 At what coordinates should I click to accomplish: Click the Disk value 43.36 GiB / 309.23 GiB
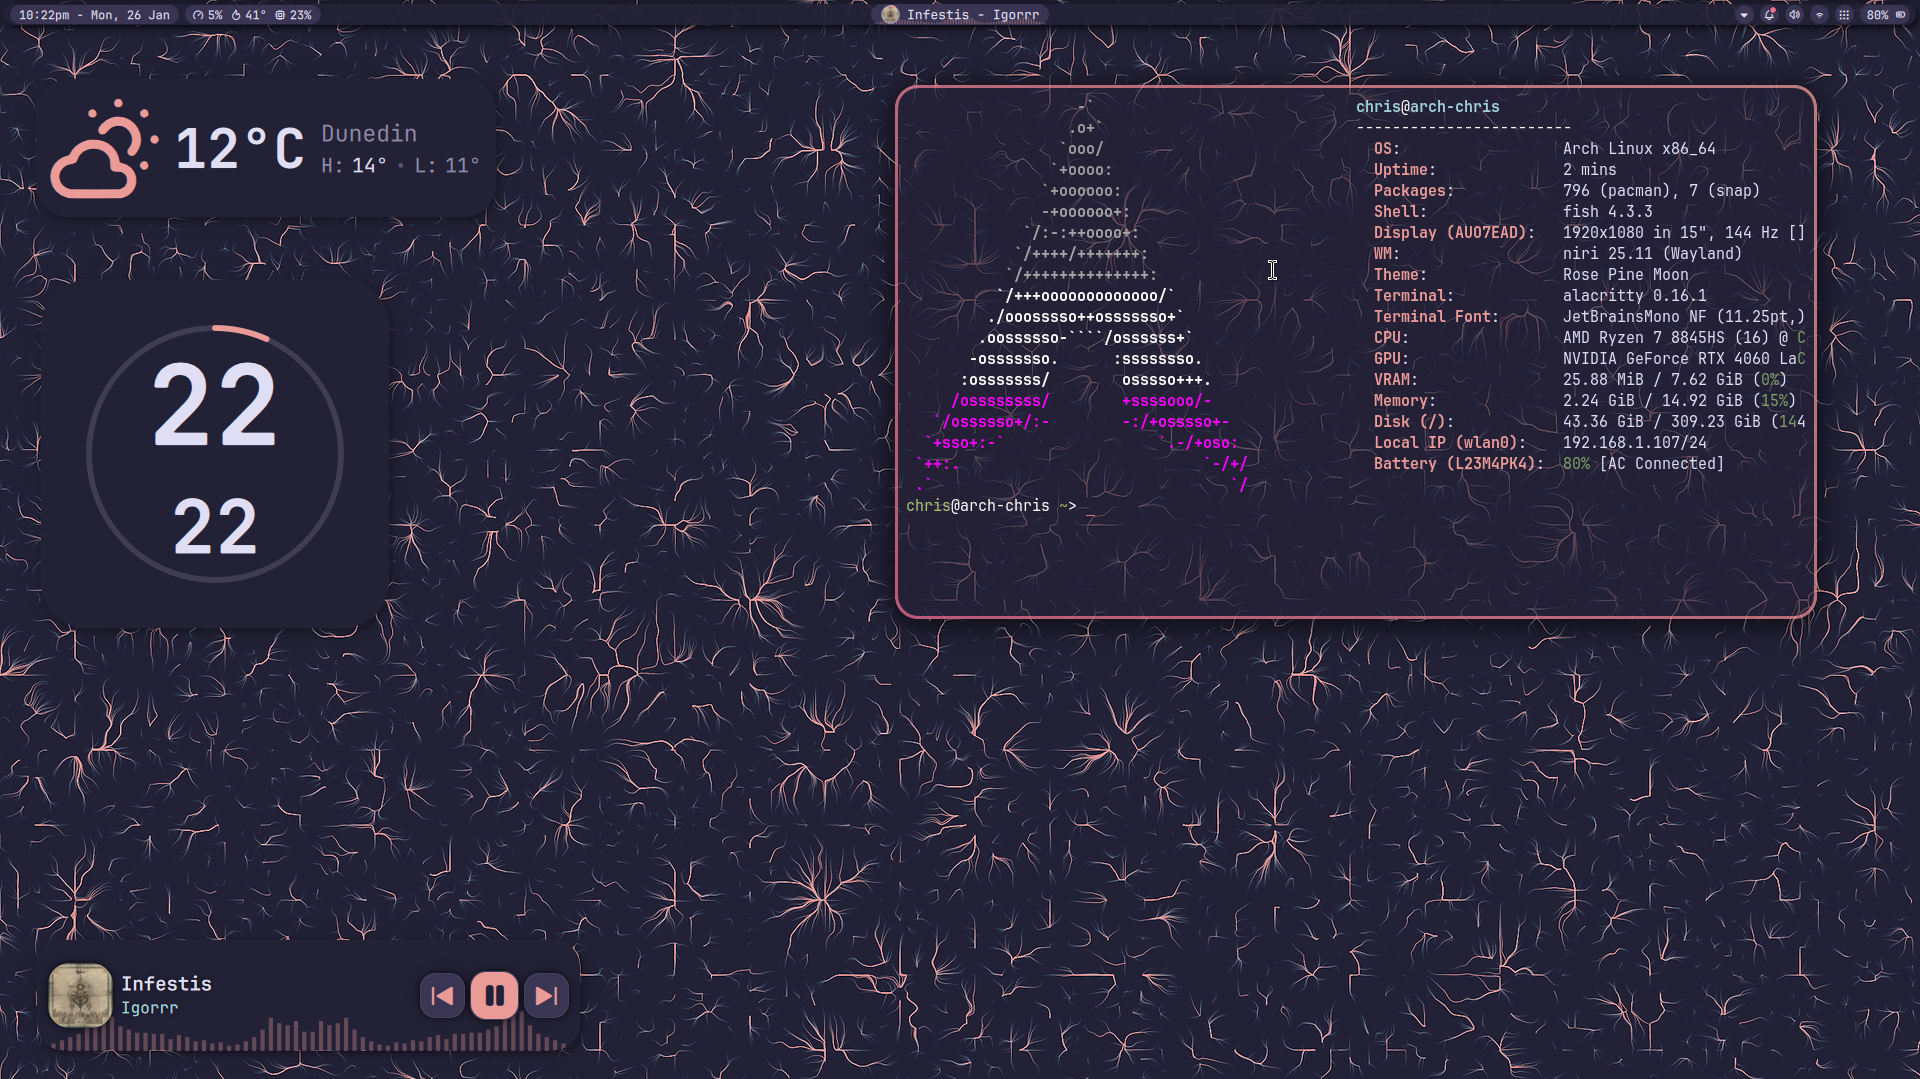[1662, 422]
